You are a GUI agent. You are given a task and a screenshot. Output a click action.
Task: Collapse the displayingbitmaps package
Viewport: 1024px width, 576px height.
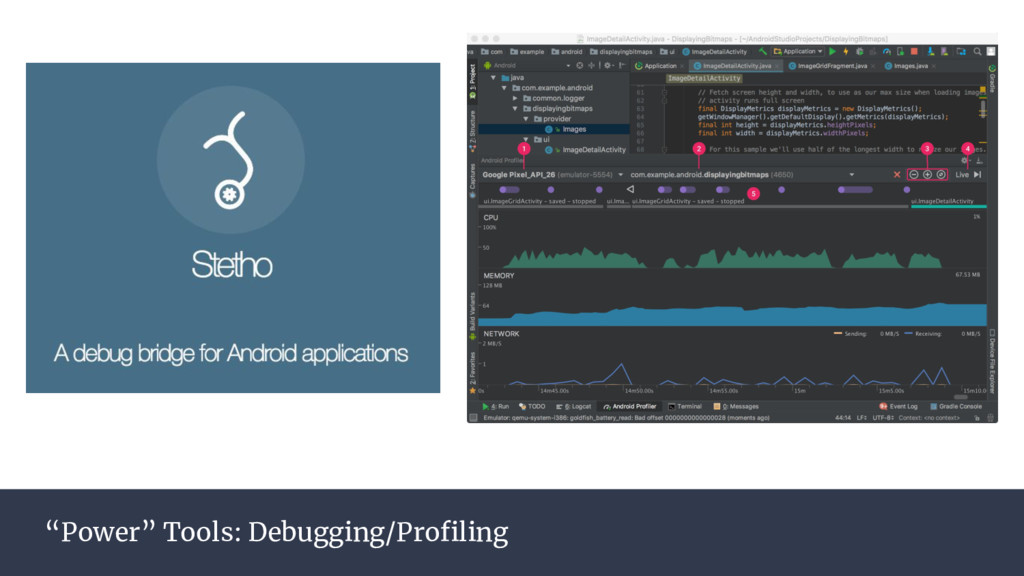click(515, 108)
